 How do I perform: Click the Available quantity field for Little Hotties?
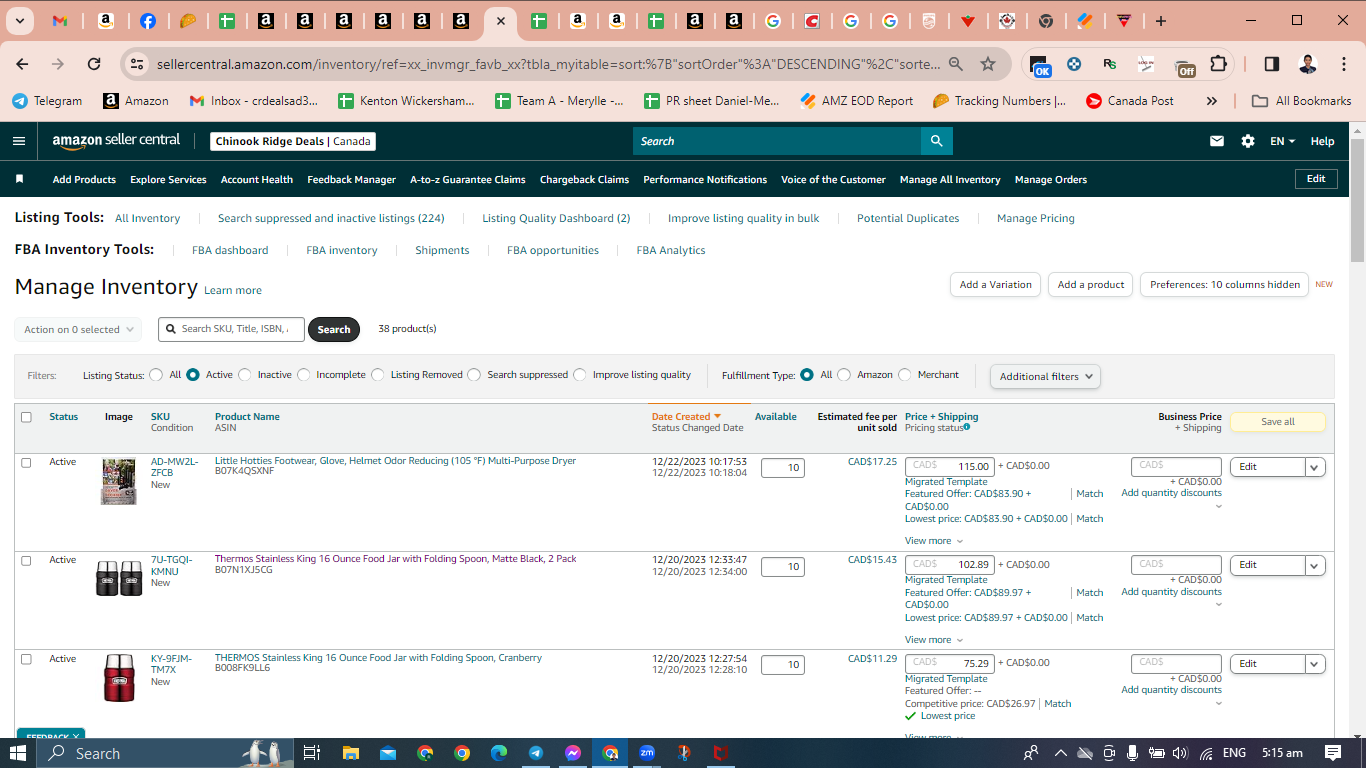tap(783, 468)
